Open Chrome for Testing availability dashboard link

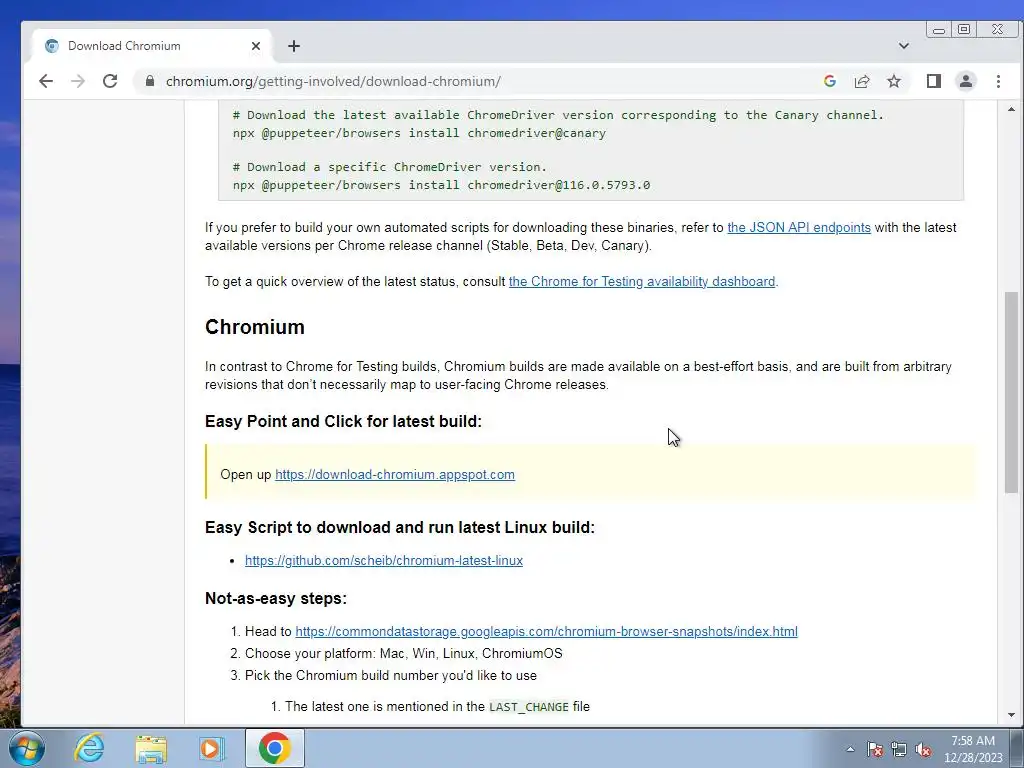pyautogui.click(x=642, y=281)
